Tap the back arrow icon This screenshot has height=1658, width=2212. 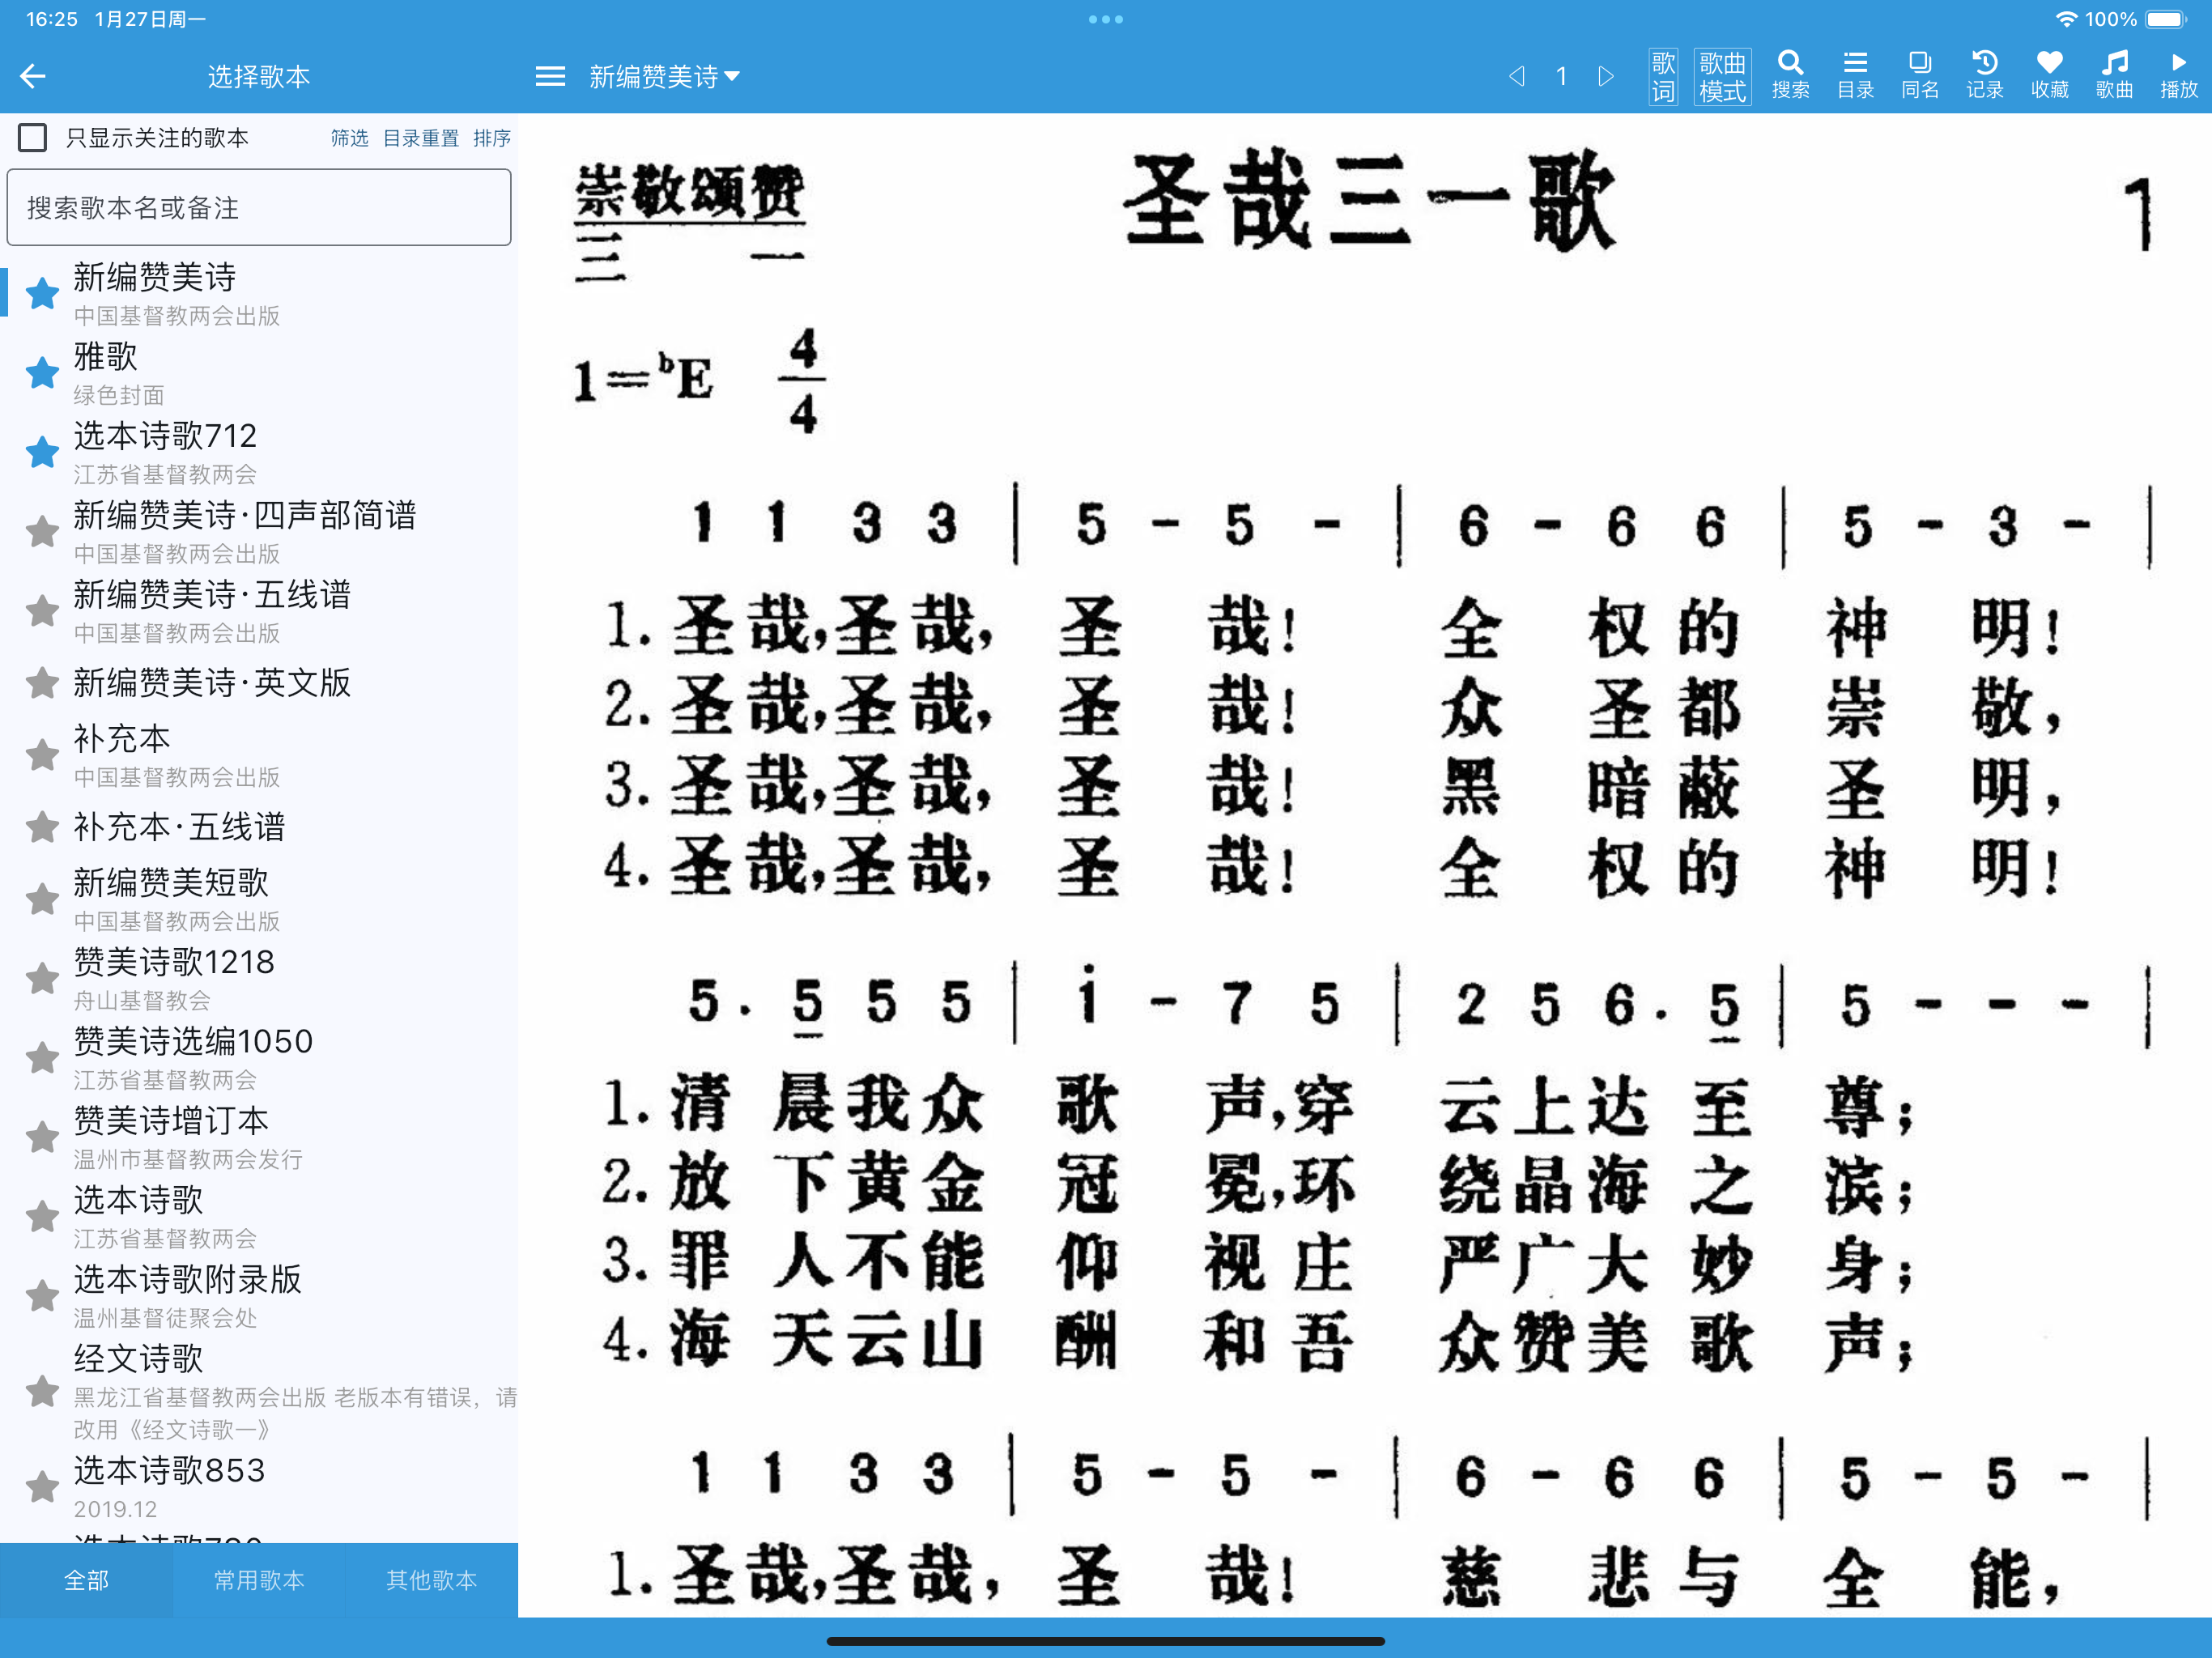(x=33, y=76)
